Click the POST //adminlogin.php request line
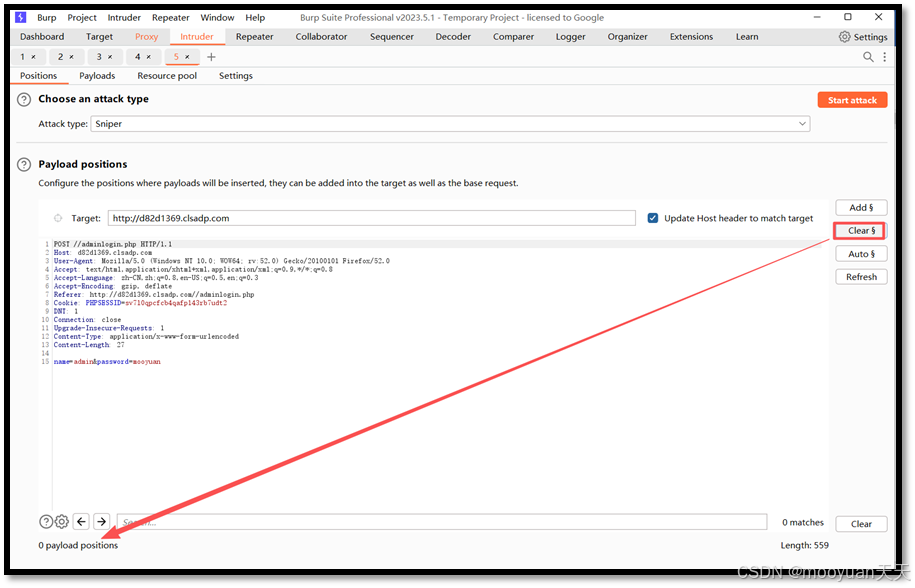 click(x=113, y=244)
